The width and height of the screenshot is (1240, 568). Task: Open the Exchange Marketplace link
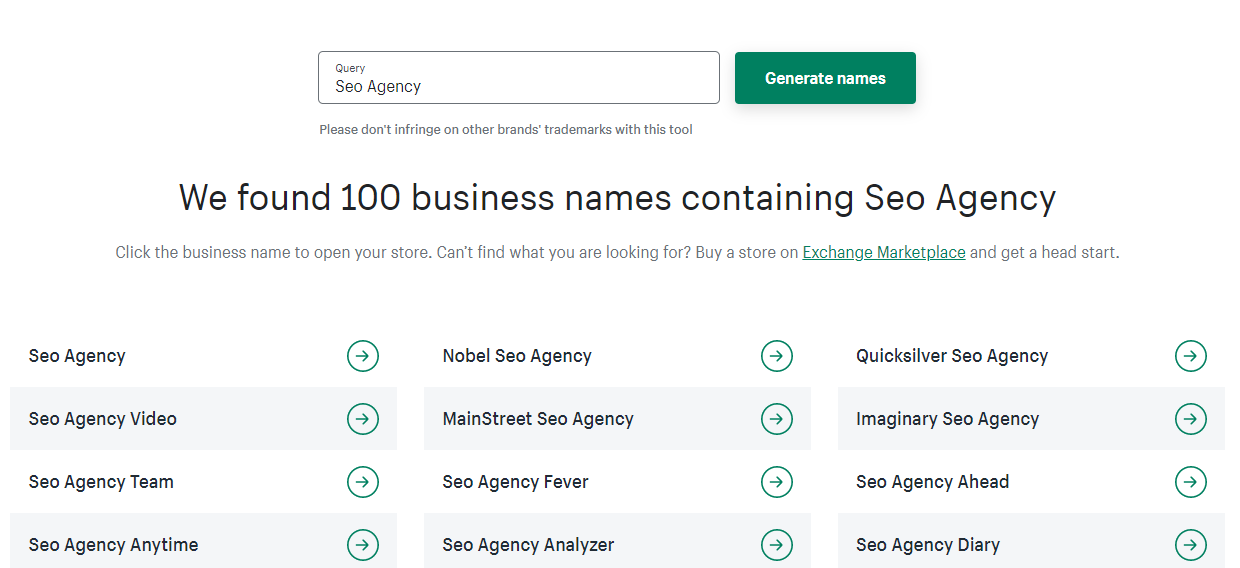pos(884,252)
